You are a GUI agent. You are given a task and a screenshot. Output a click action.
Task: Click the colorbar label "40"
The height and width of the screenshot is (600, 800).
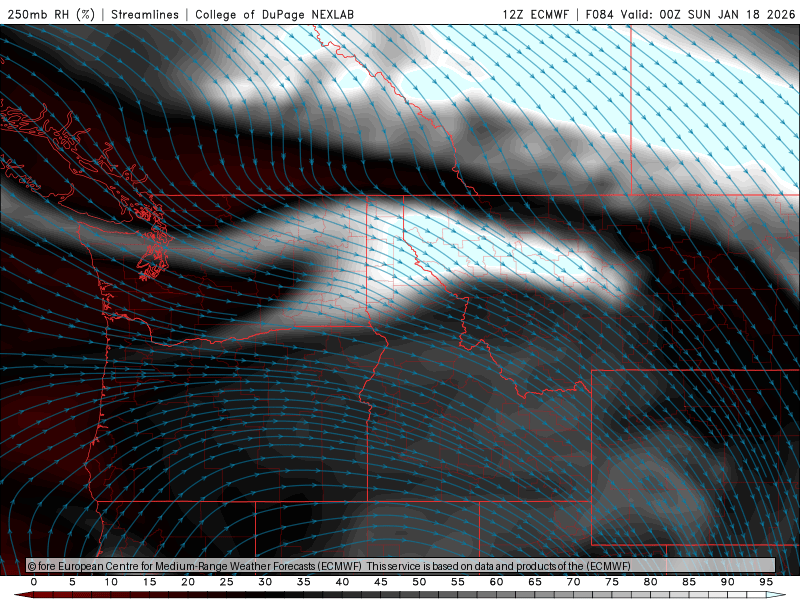[x=342, y=582]
